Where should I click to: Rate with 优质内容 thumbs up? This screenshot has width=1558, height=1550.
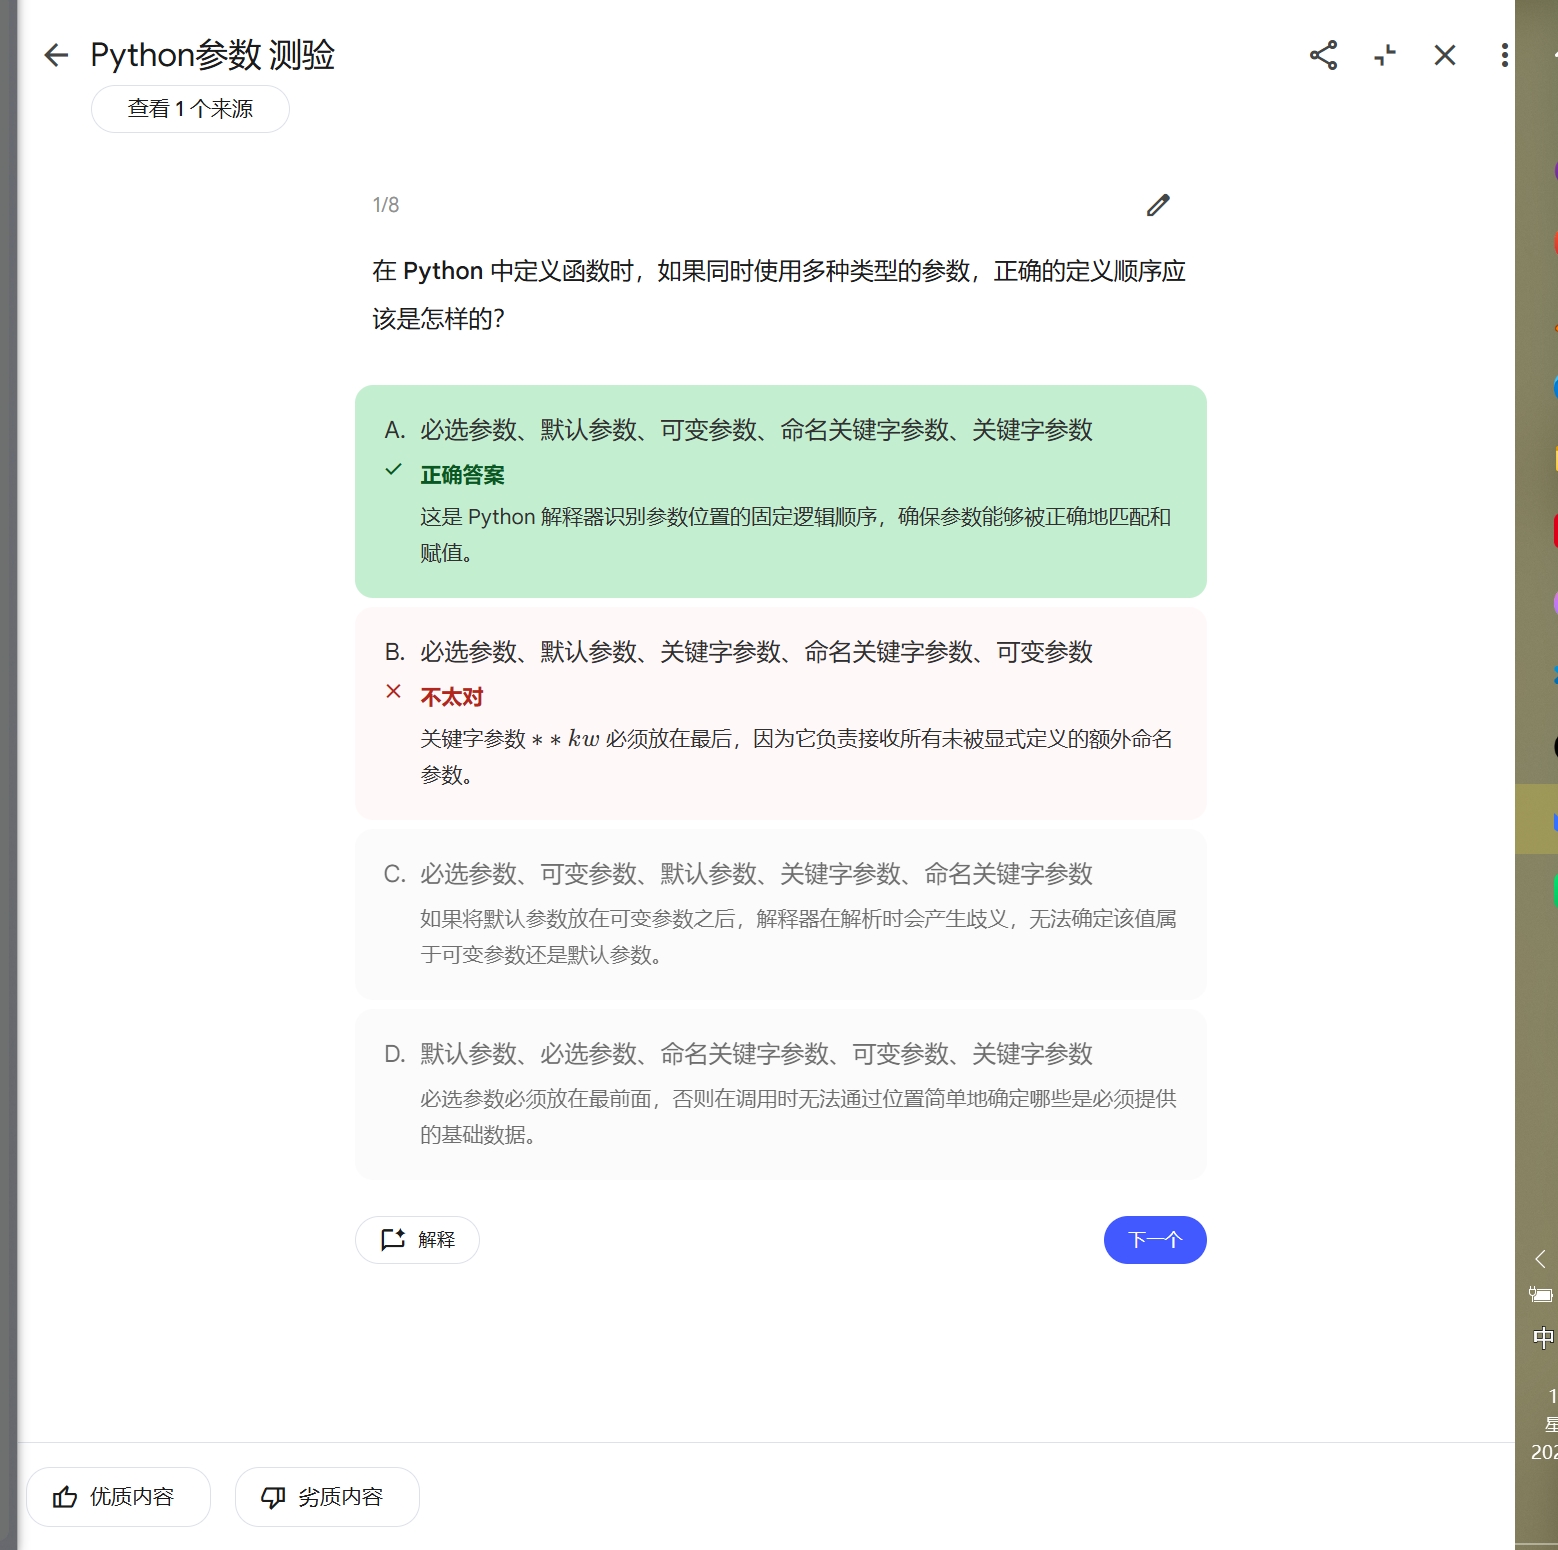tap(118, 1497)
